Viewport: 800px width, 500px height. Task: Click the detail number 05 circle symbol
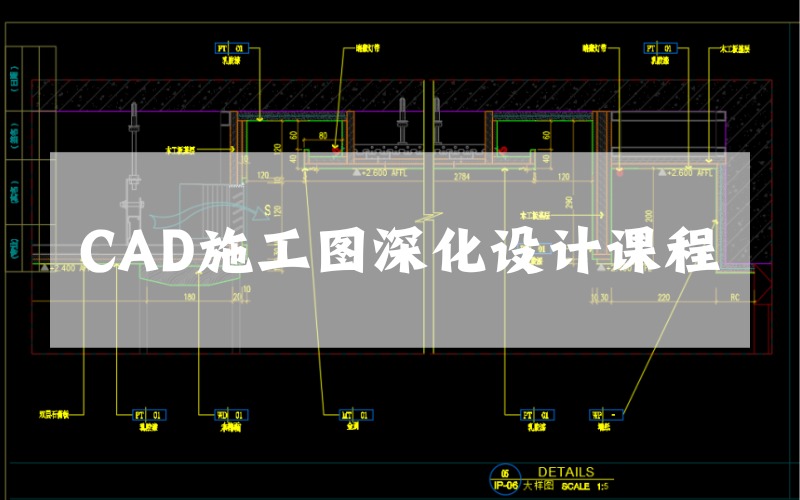pos(507,473)
